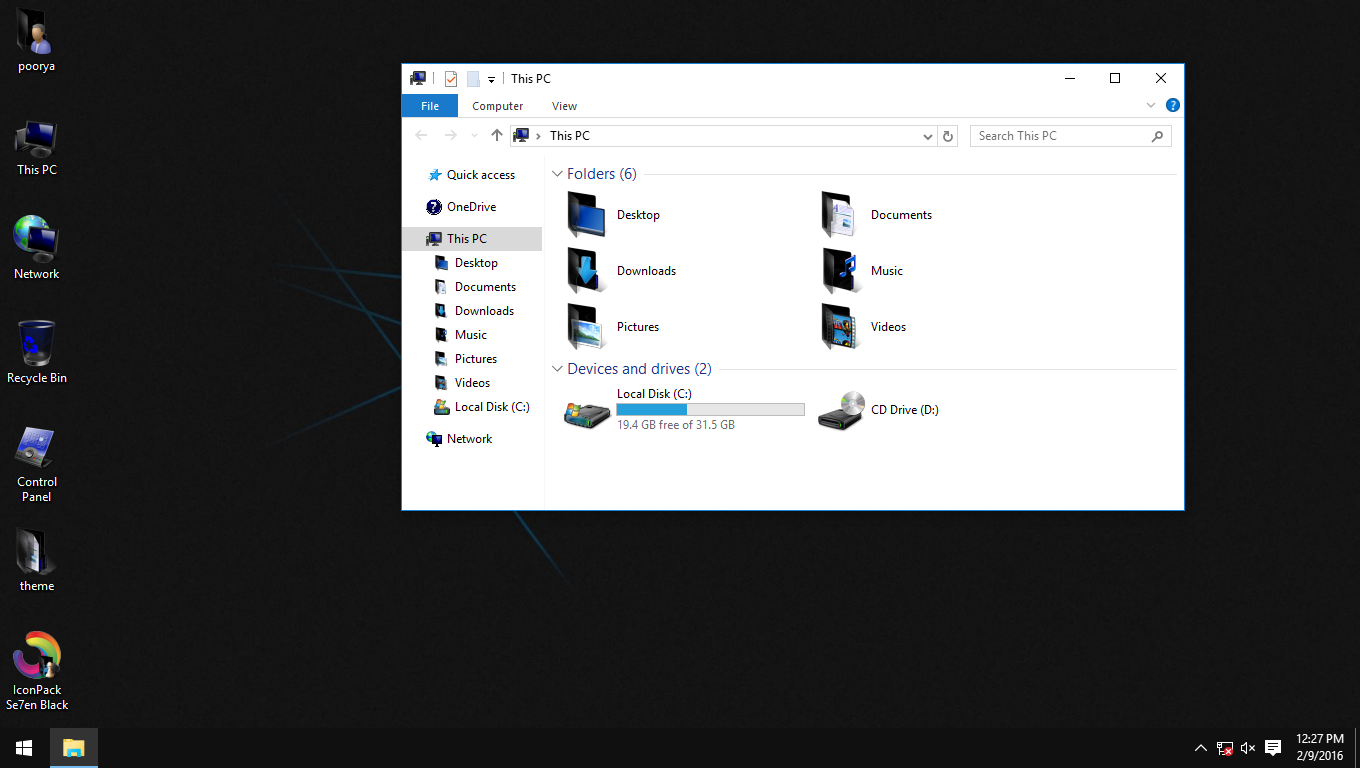Click the Help question mark button
This screenshot has width=1360, height=768.
tap(1172, 105)
